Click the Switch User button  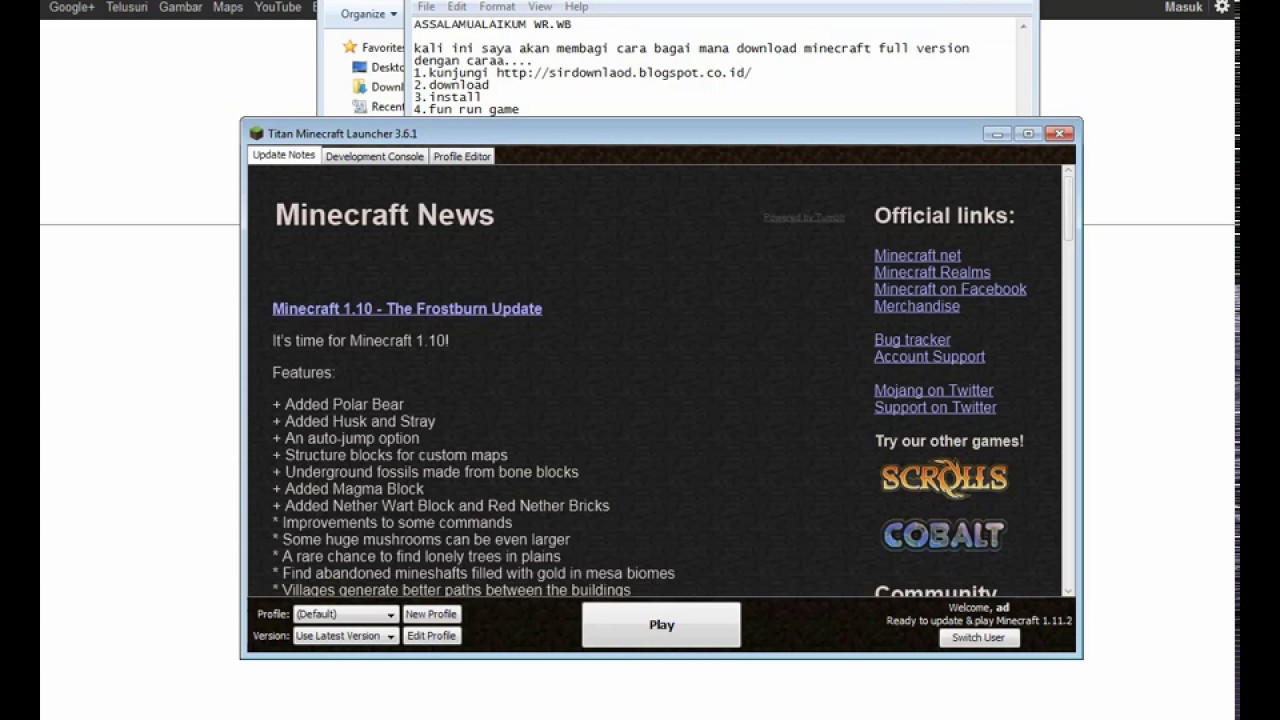[x=978, y=638]
